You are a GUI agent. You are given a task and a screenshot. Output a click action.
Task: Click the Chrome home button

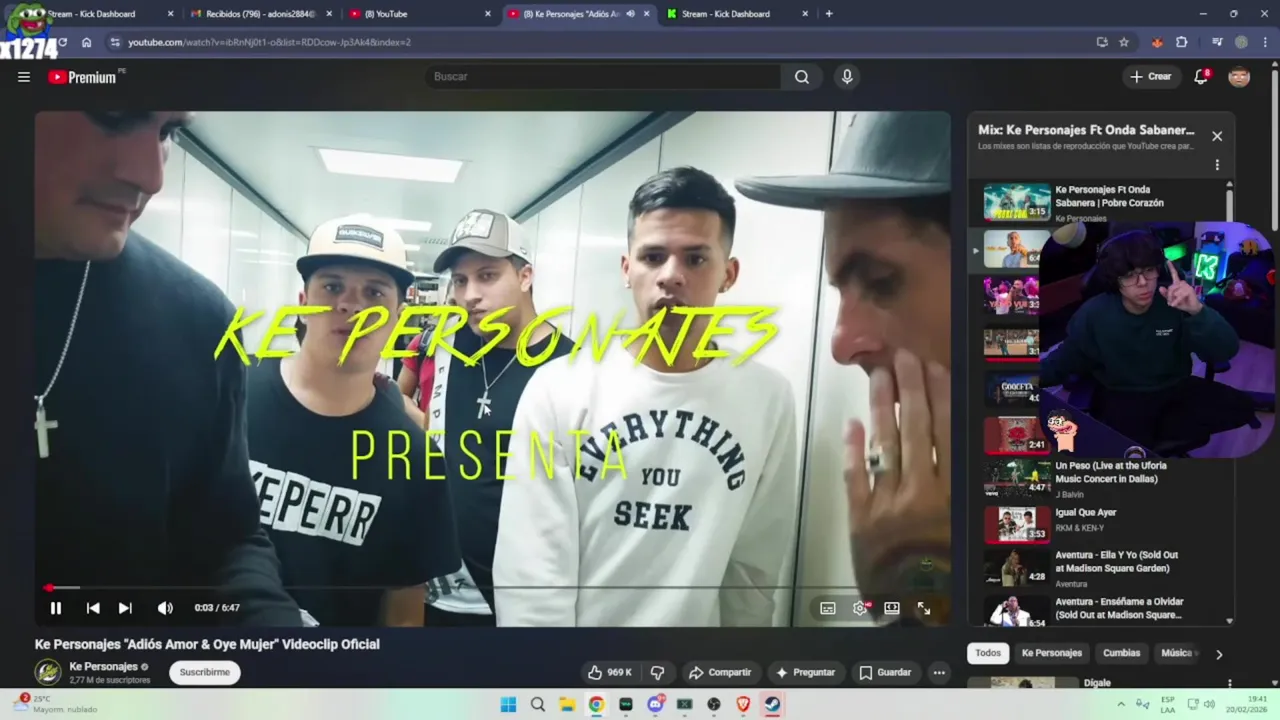[x=87, y=42]
